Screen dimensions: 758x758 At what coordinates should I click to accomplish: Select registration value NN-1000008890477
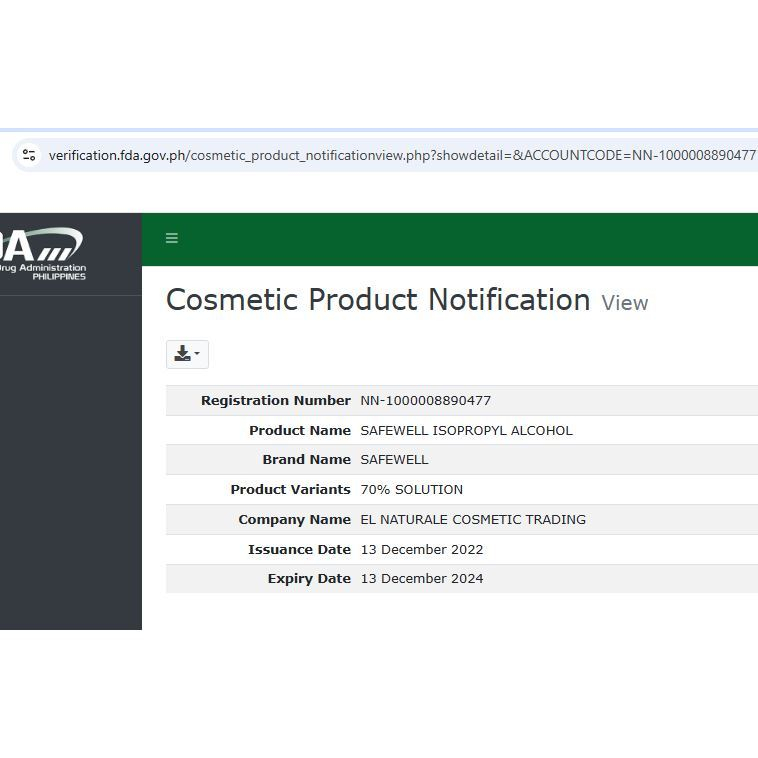(x=426, y=400)
